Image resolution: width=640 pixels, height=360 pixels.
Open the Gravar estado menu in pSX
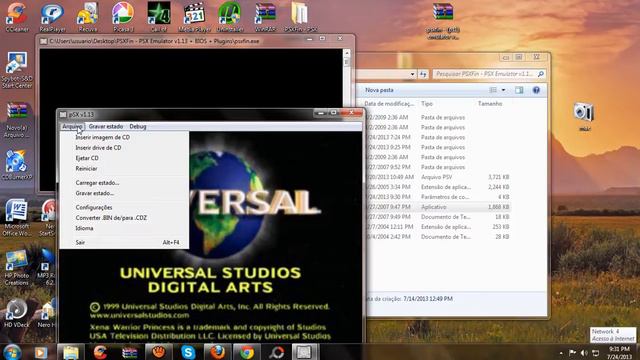click(x=106, y=127)
